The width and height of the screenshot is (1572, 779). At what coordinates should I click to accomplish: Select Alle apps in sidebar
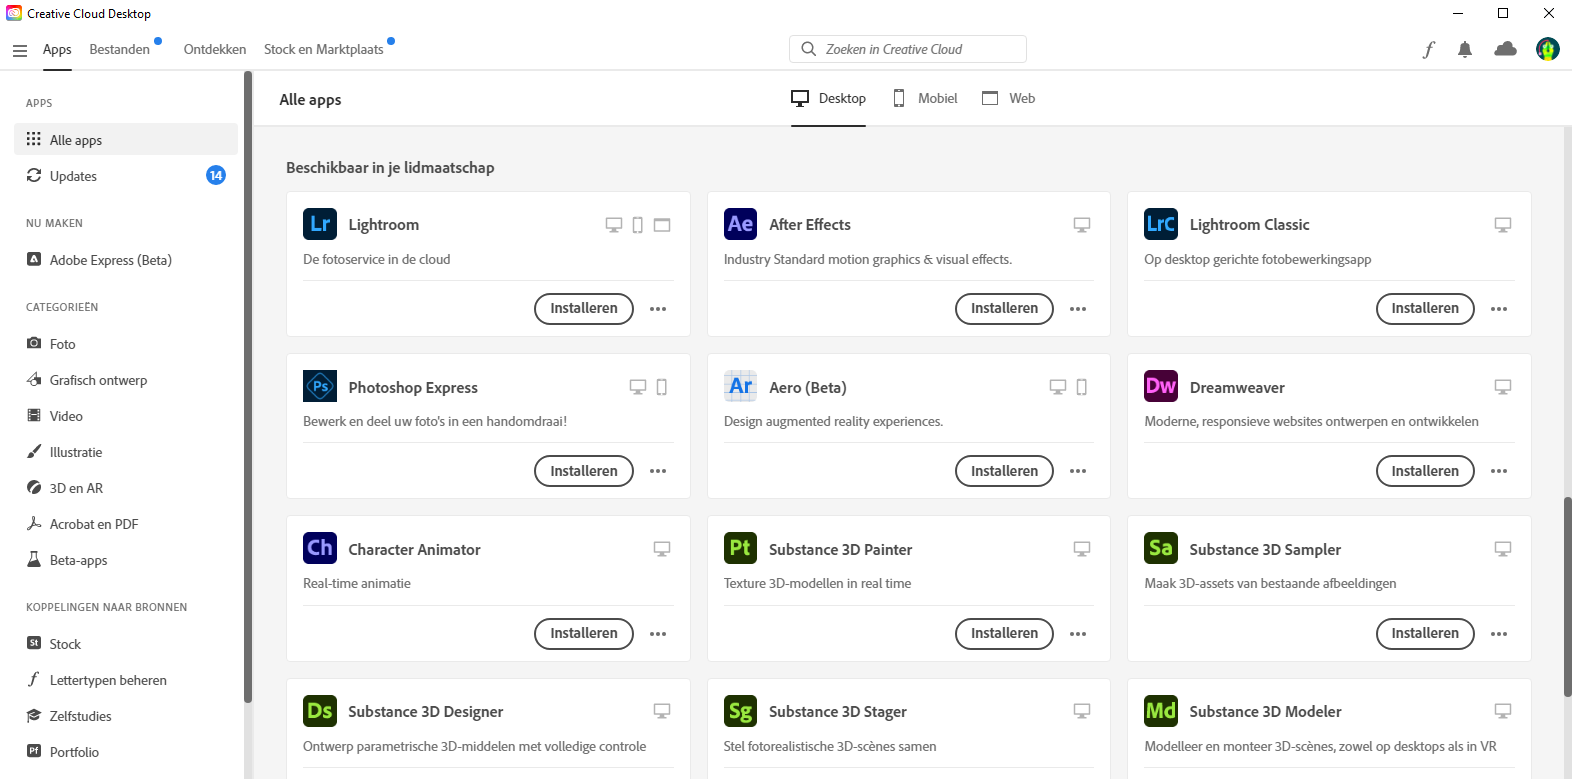pos(126,140)
